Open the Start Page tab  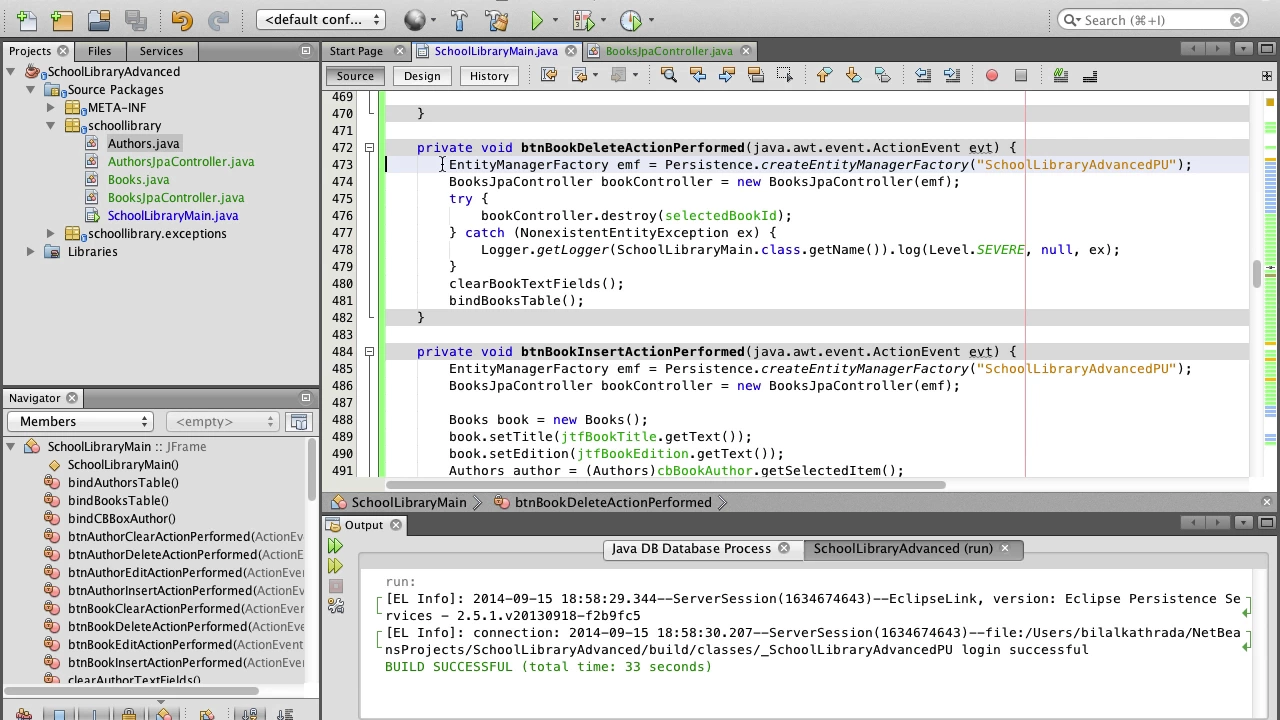point(356,51)
